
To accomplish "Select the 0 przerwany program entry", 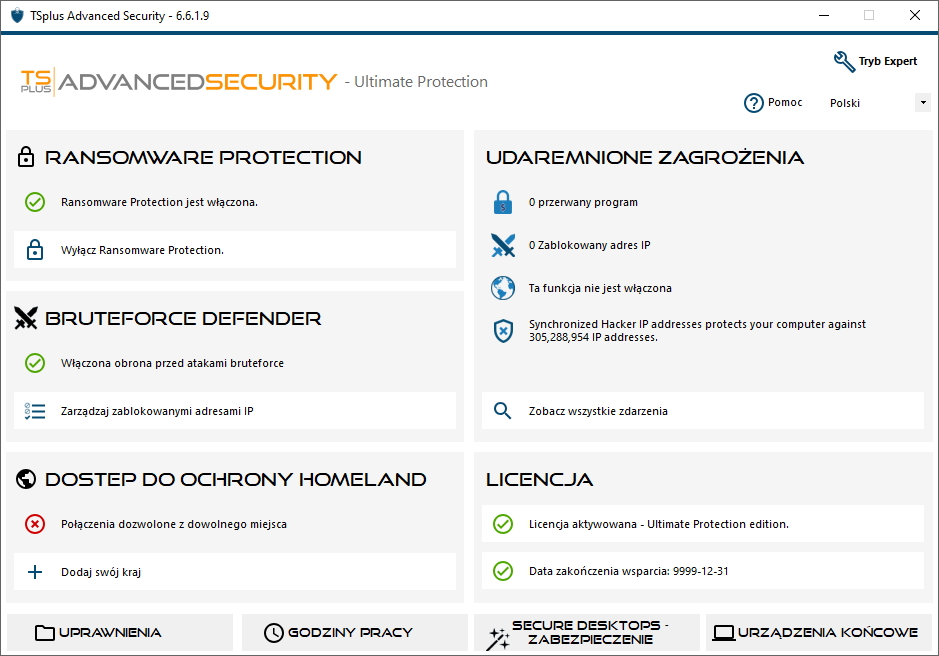I will (x=583, y=202).
